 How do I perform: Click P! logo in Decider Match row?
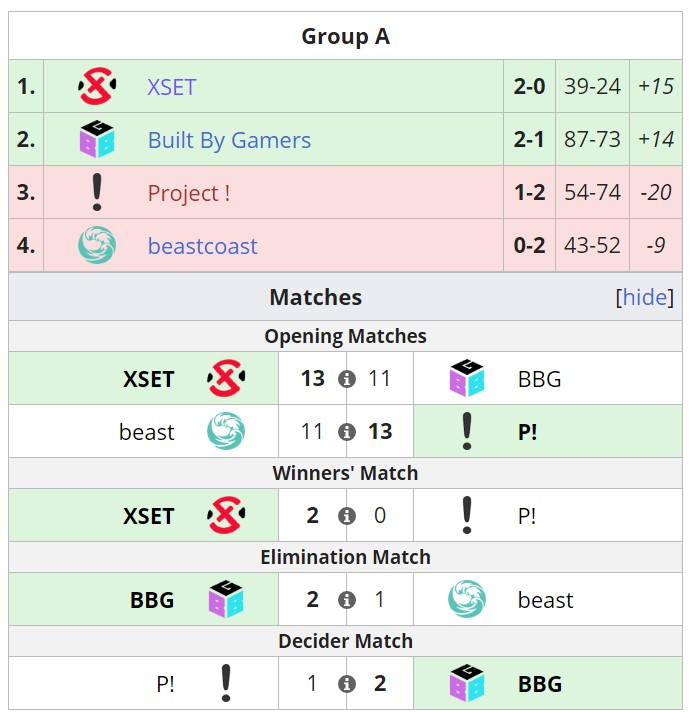226,683
